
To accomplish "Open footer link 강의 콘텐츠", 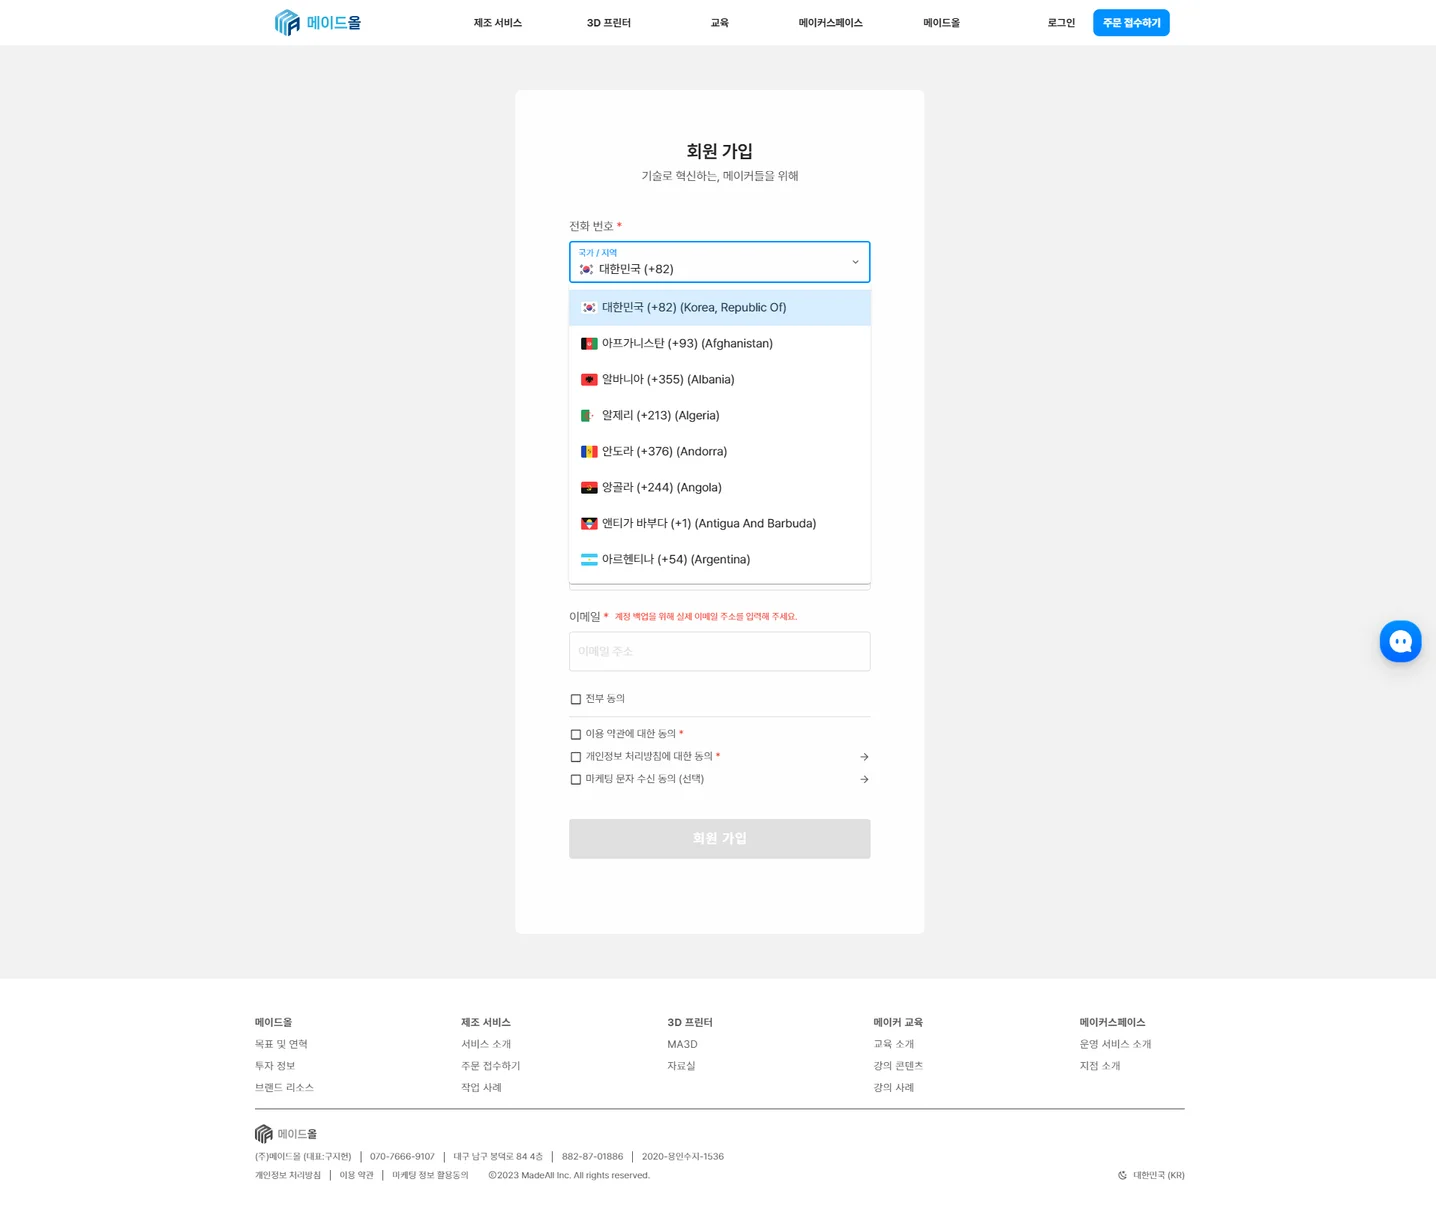I will [898, 1066].
